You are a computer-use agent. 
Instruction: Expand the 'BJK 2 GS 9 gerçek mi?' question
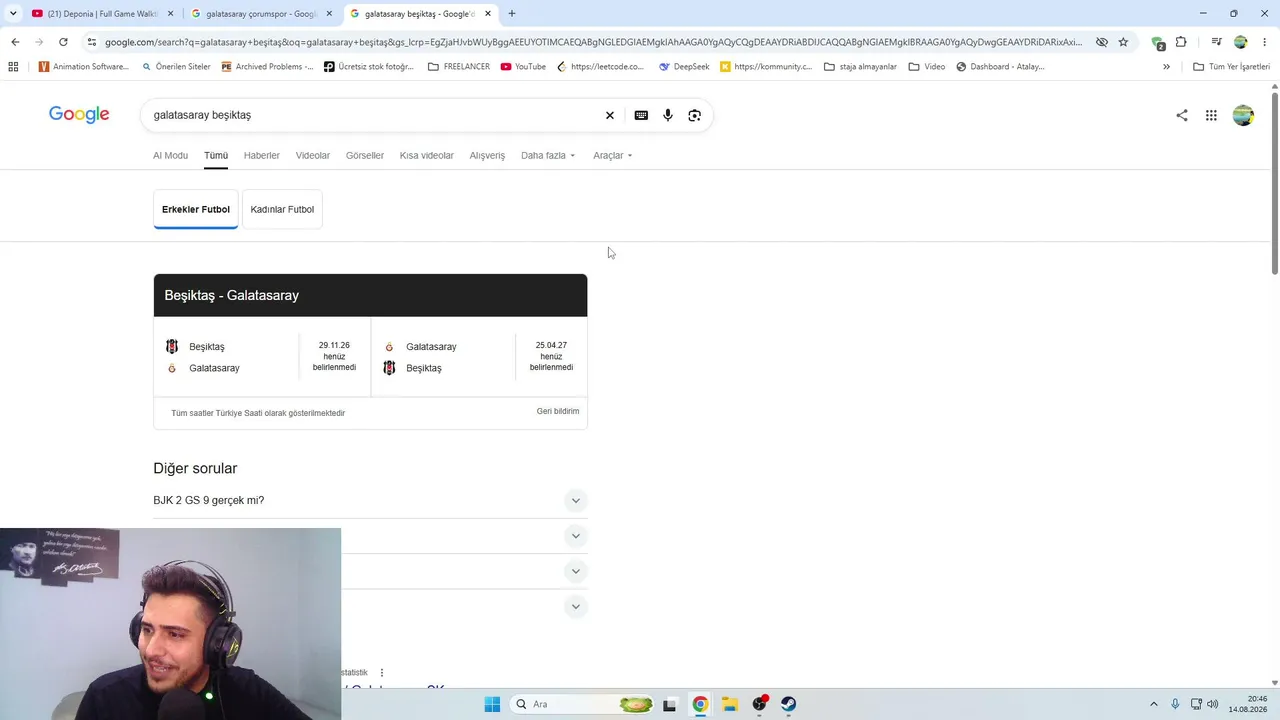370,500
